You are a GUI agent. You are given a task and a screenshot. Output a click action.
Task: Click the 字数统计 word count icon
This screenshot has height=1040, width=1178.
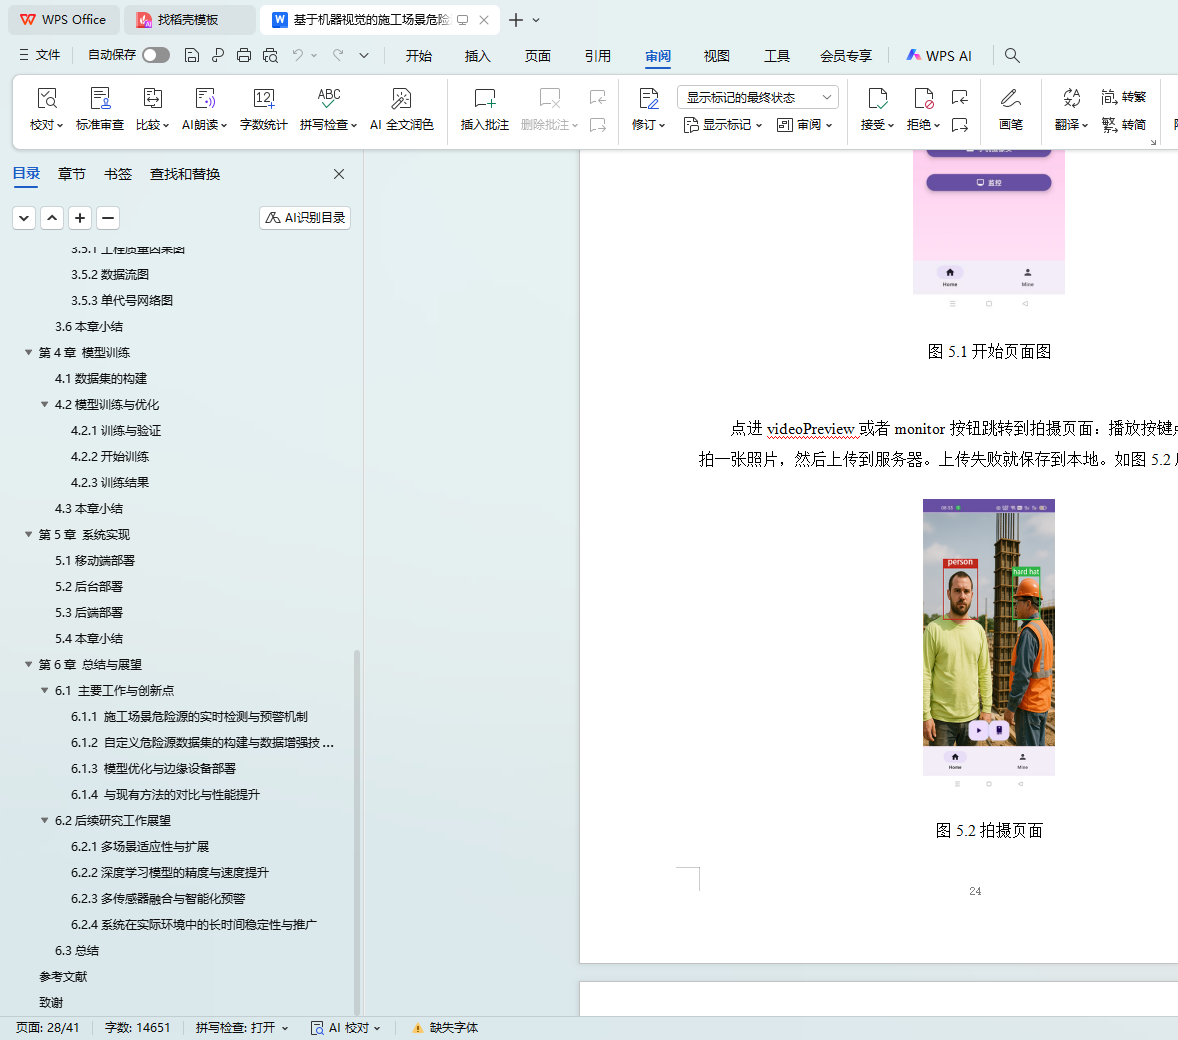pos(263,98)
